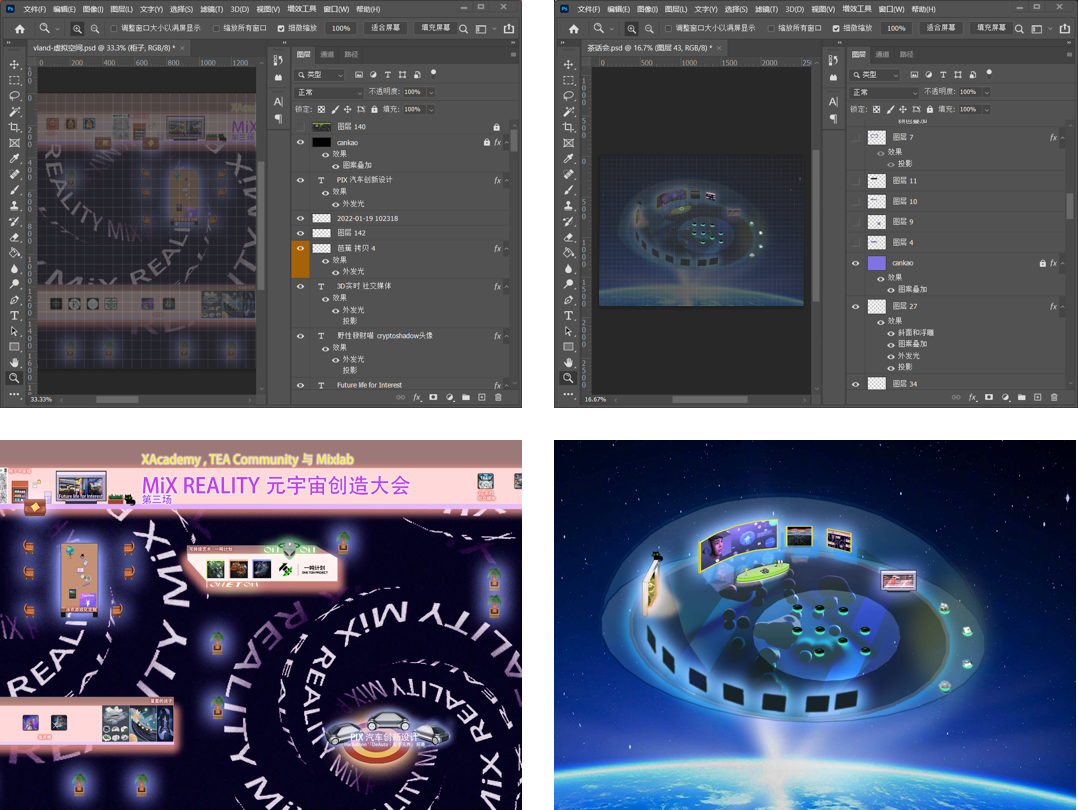
Task: Select the Zoom tool in right window toolbar
Action: (569, 377)
